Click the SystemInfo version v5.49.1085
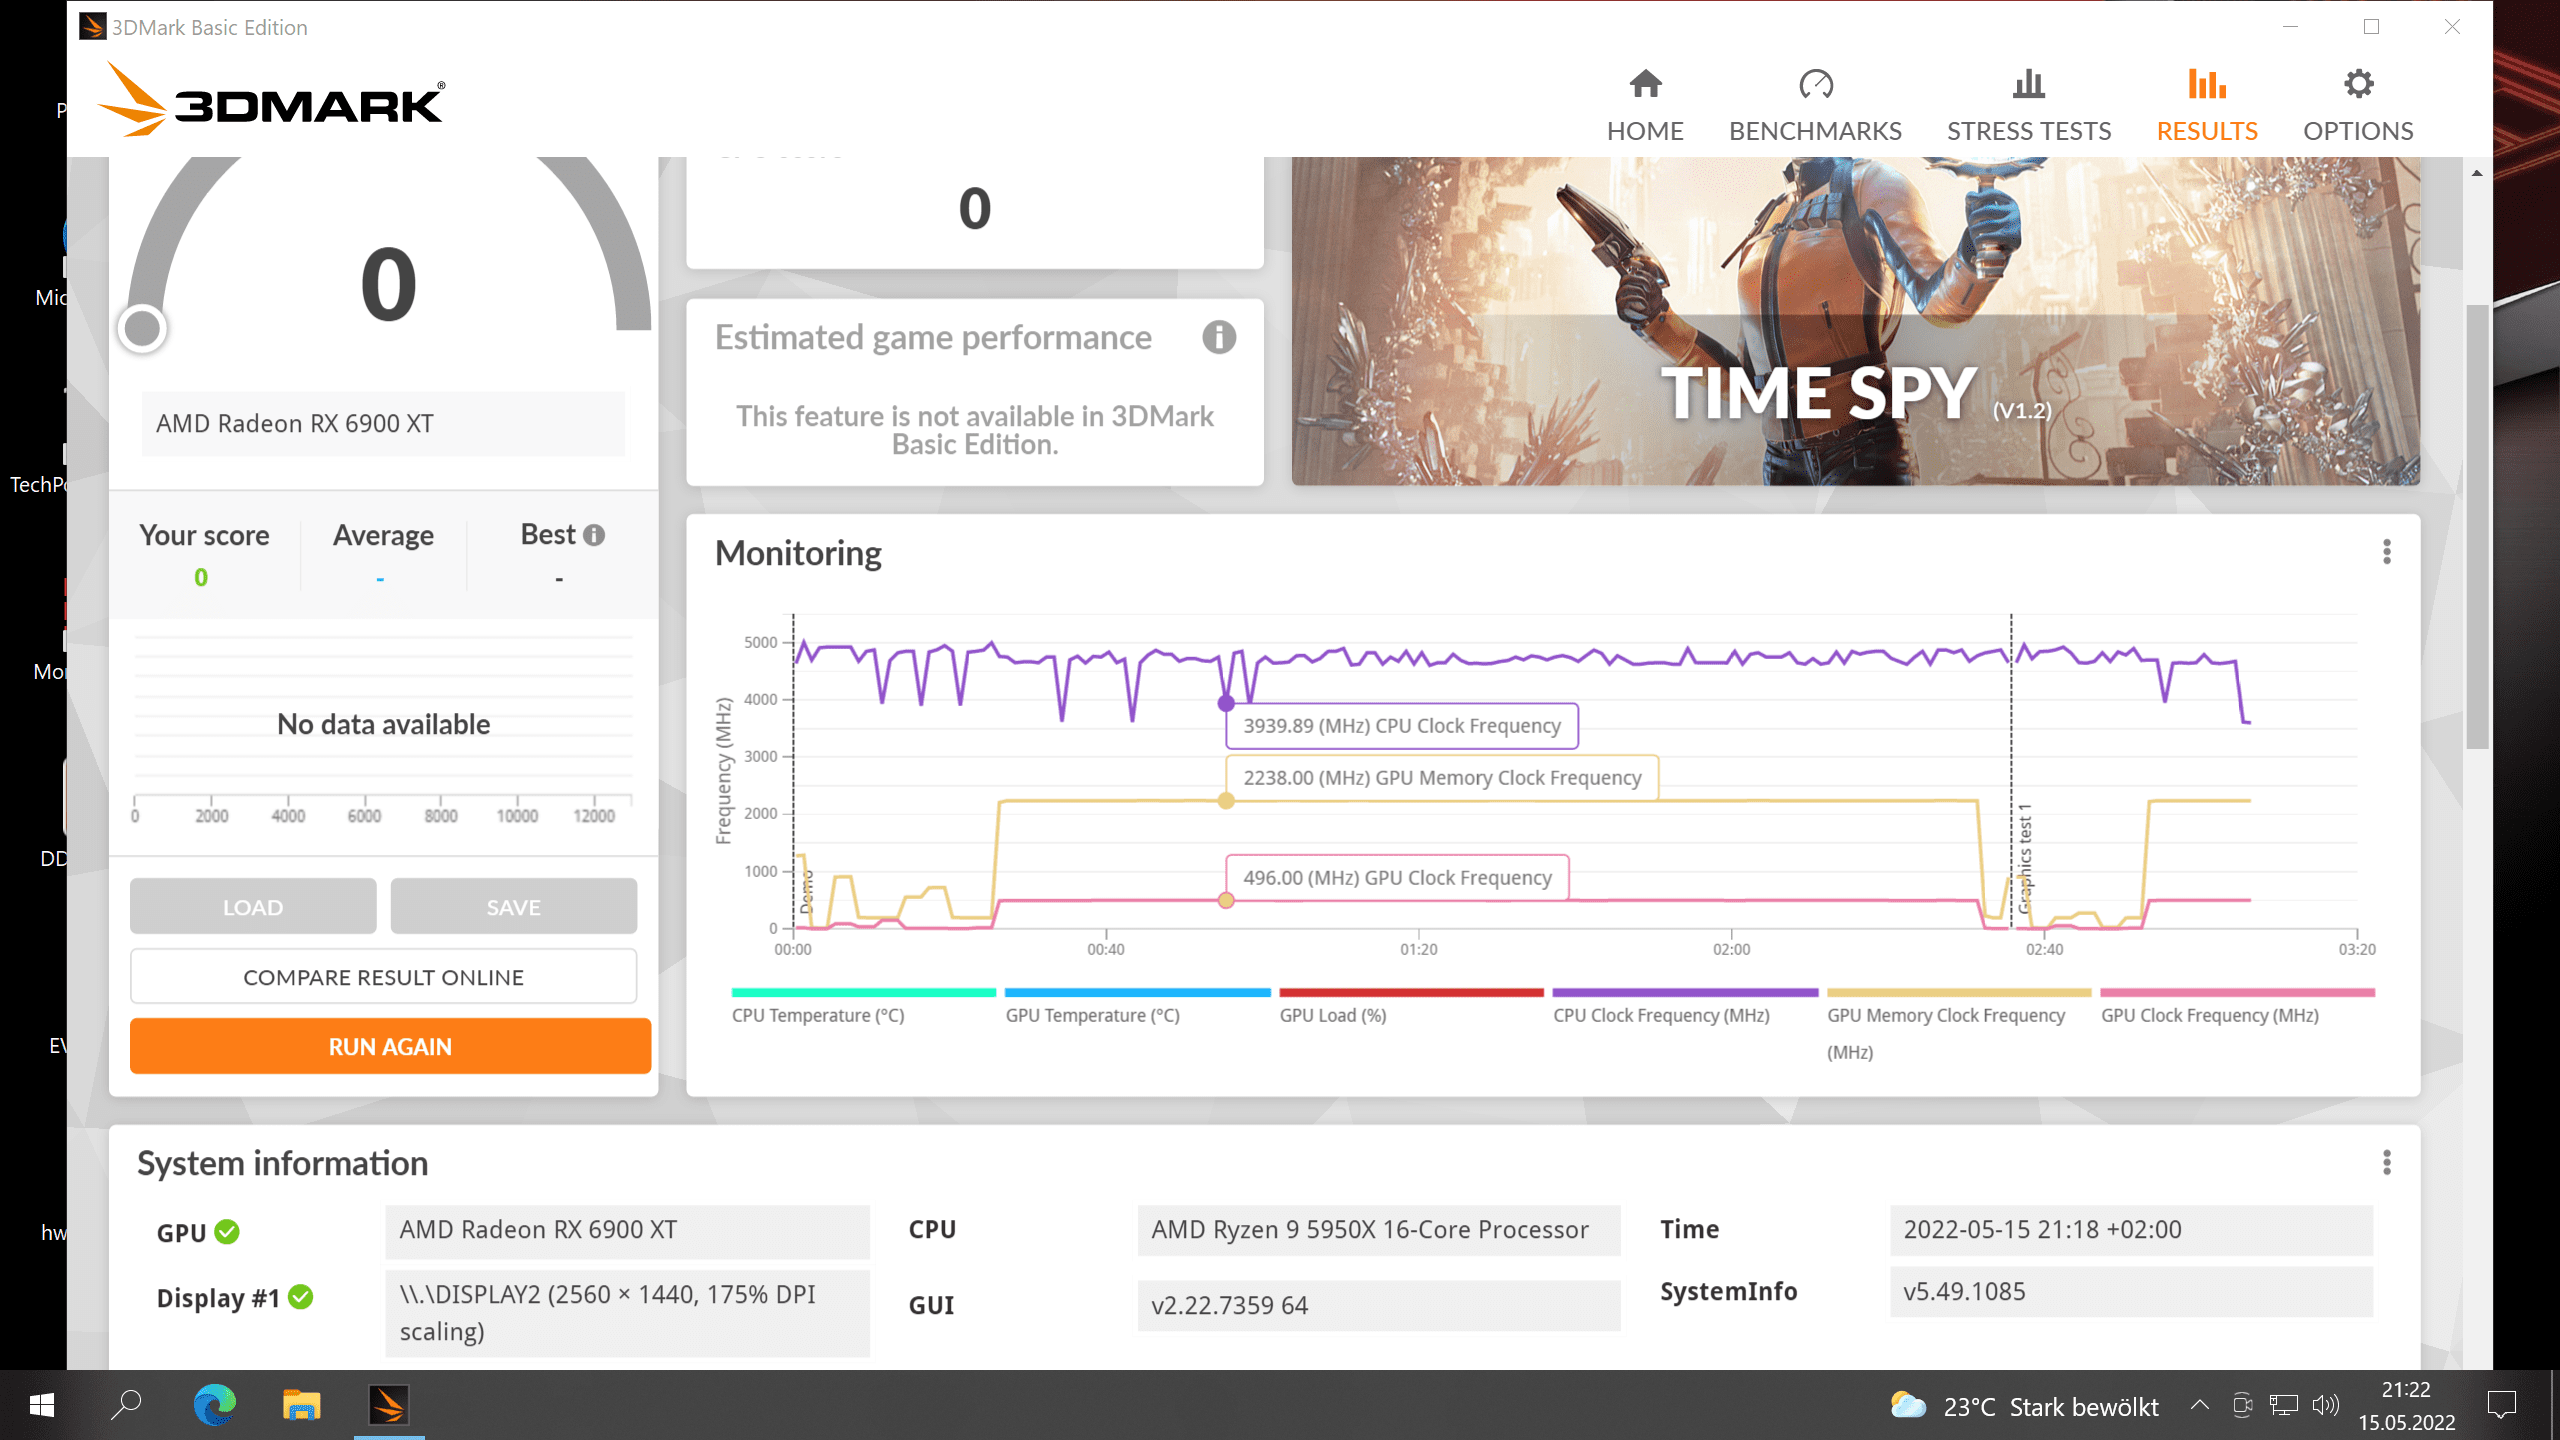The image size is (2560, 1440). tap(2131, 1292)
